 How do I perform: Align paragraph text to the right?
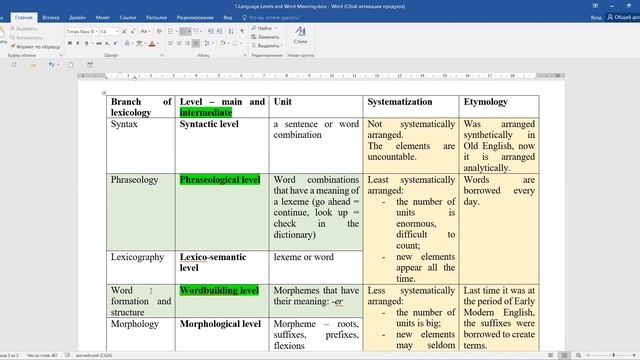[187, 43]
